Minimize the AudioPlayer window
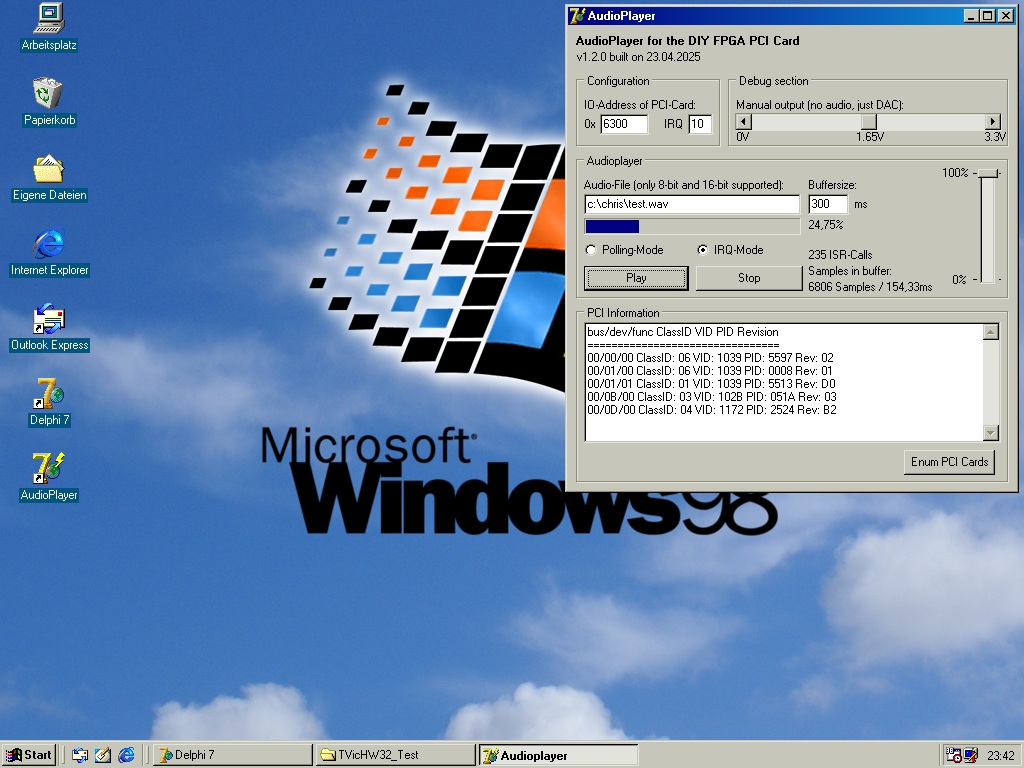Screen dimensions: 1024x768 tap(972, 16)
